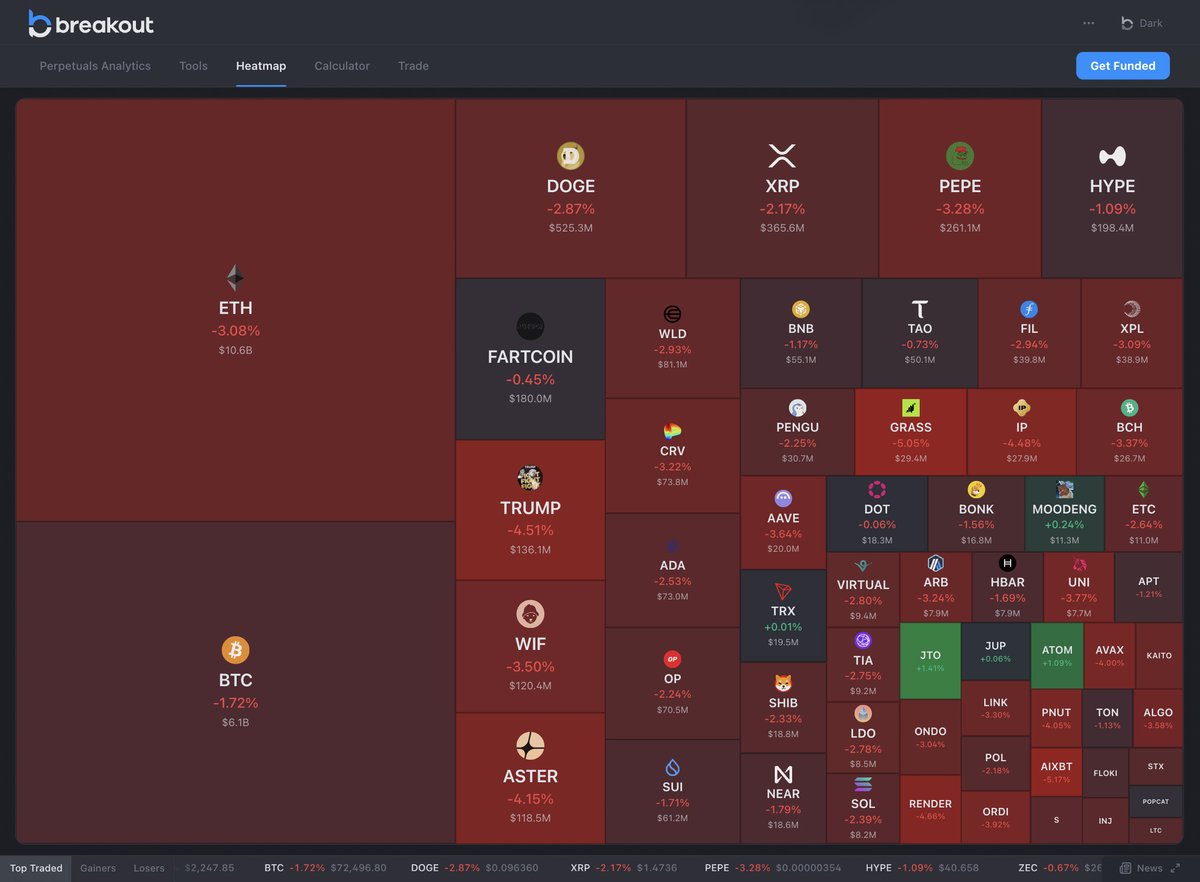This screenshot has height=882, width=1200.
Task: Click the TRUMP coin icon
Action: pos(530,478)
